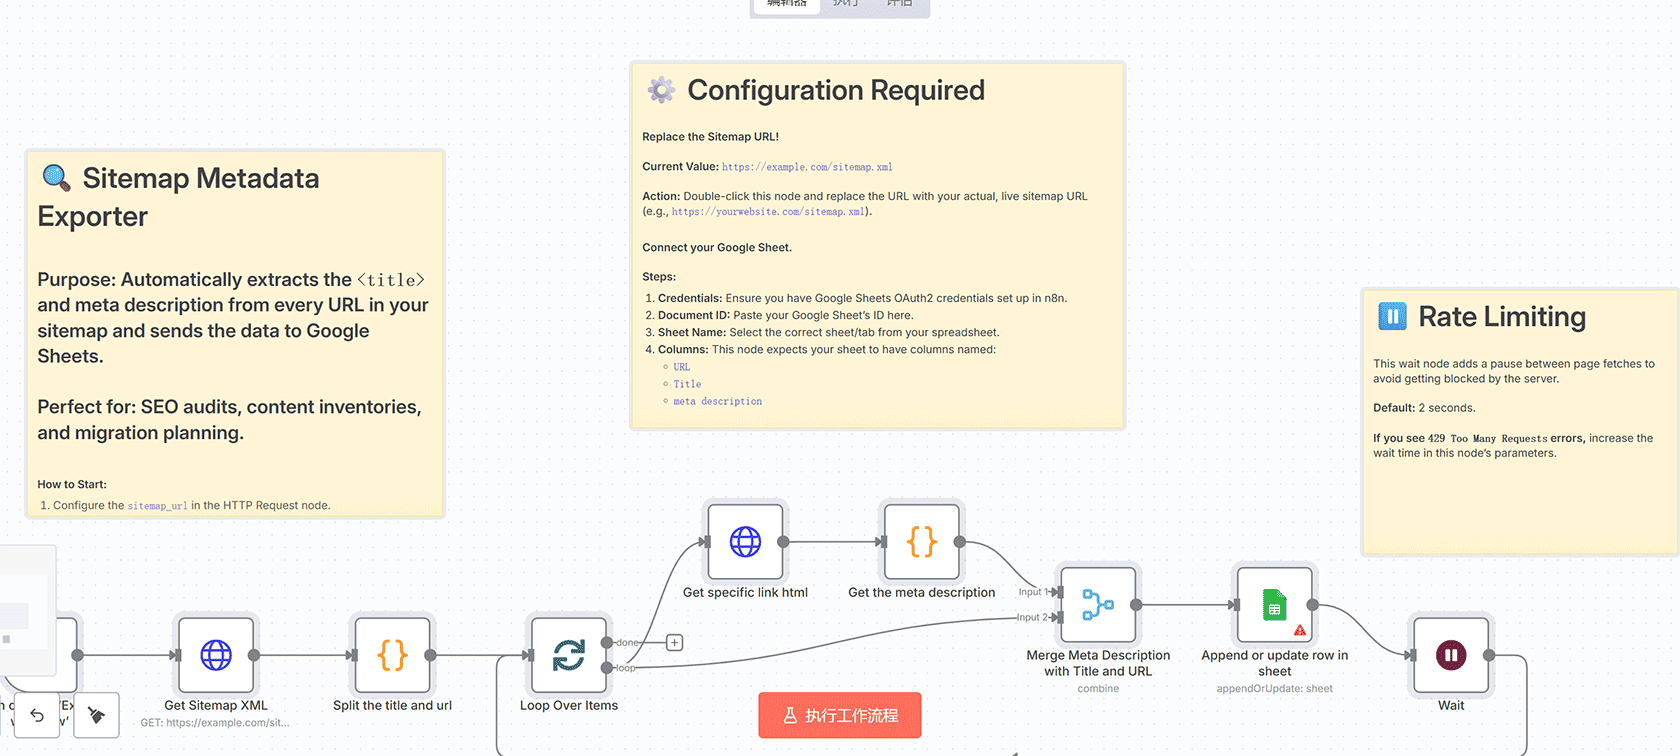Click the 执行工作流程 execute button
Screen dimensions: 1680x756
click(x=839, y=715)
